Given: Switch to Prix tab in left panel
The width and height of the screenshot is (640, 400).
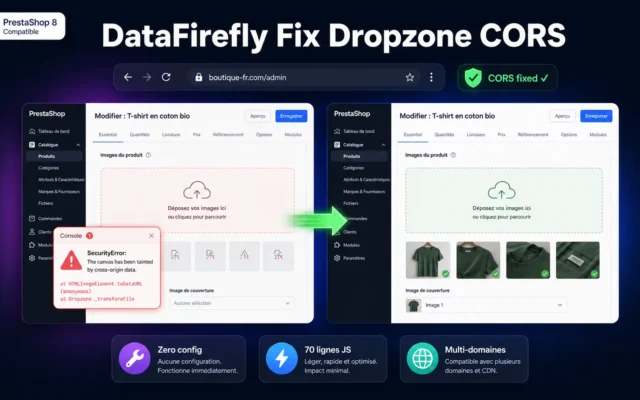Looking at the screenshot, I should point(197,135).
